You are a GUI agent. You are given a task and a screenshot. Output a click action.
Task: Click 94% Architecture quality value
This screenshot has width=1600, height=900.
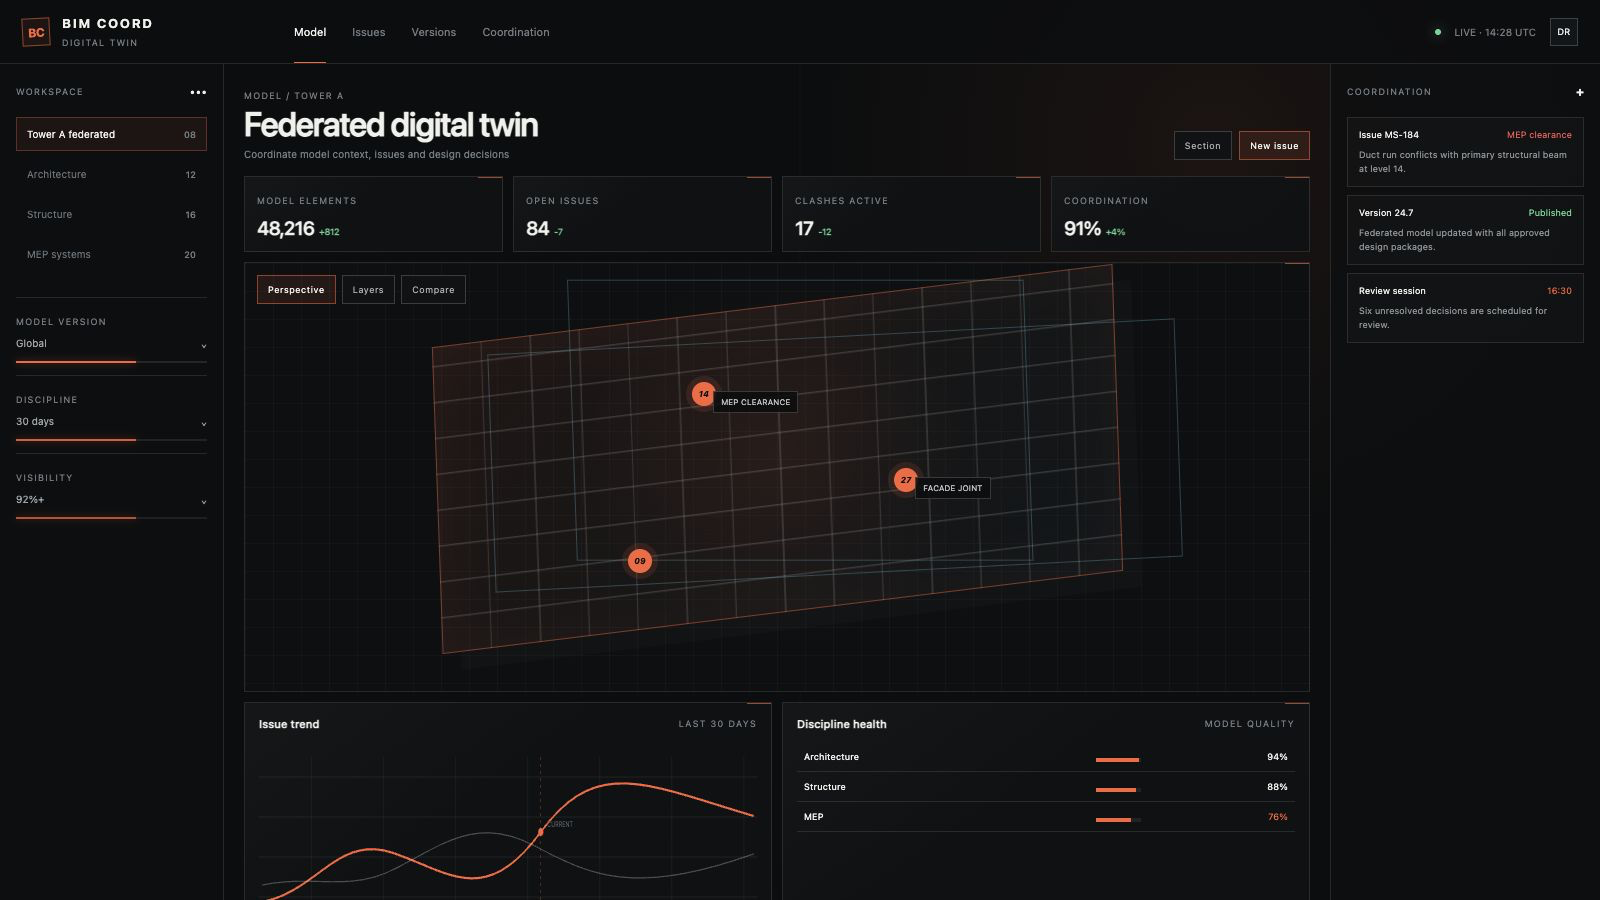coord(1277,757)
